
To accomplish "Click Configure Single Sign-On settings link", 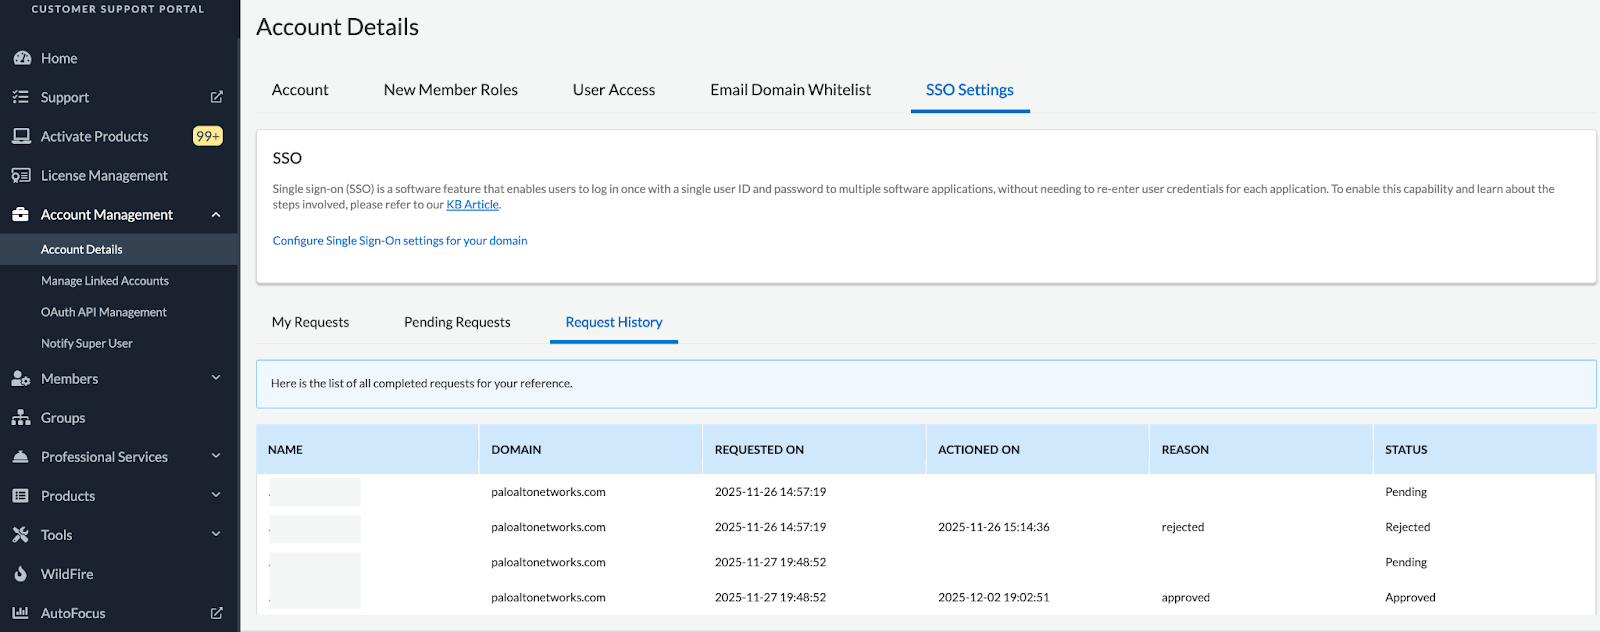I will pyautogui.click(x=400, y=241).
